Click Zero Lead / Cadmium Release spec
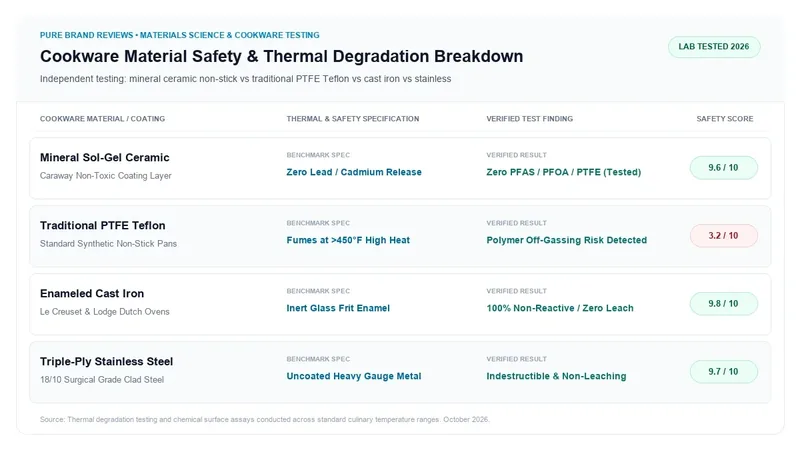Image resolution: width=800 pixels, height=450 pixels. (354, 172)
